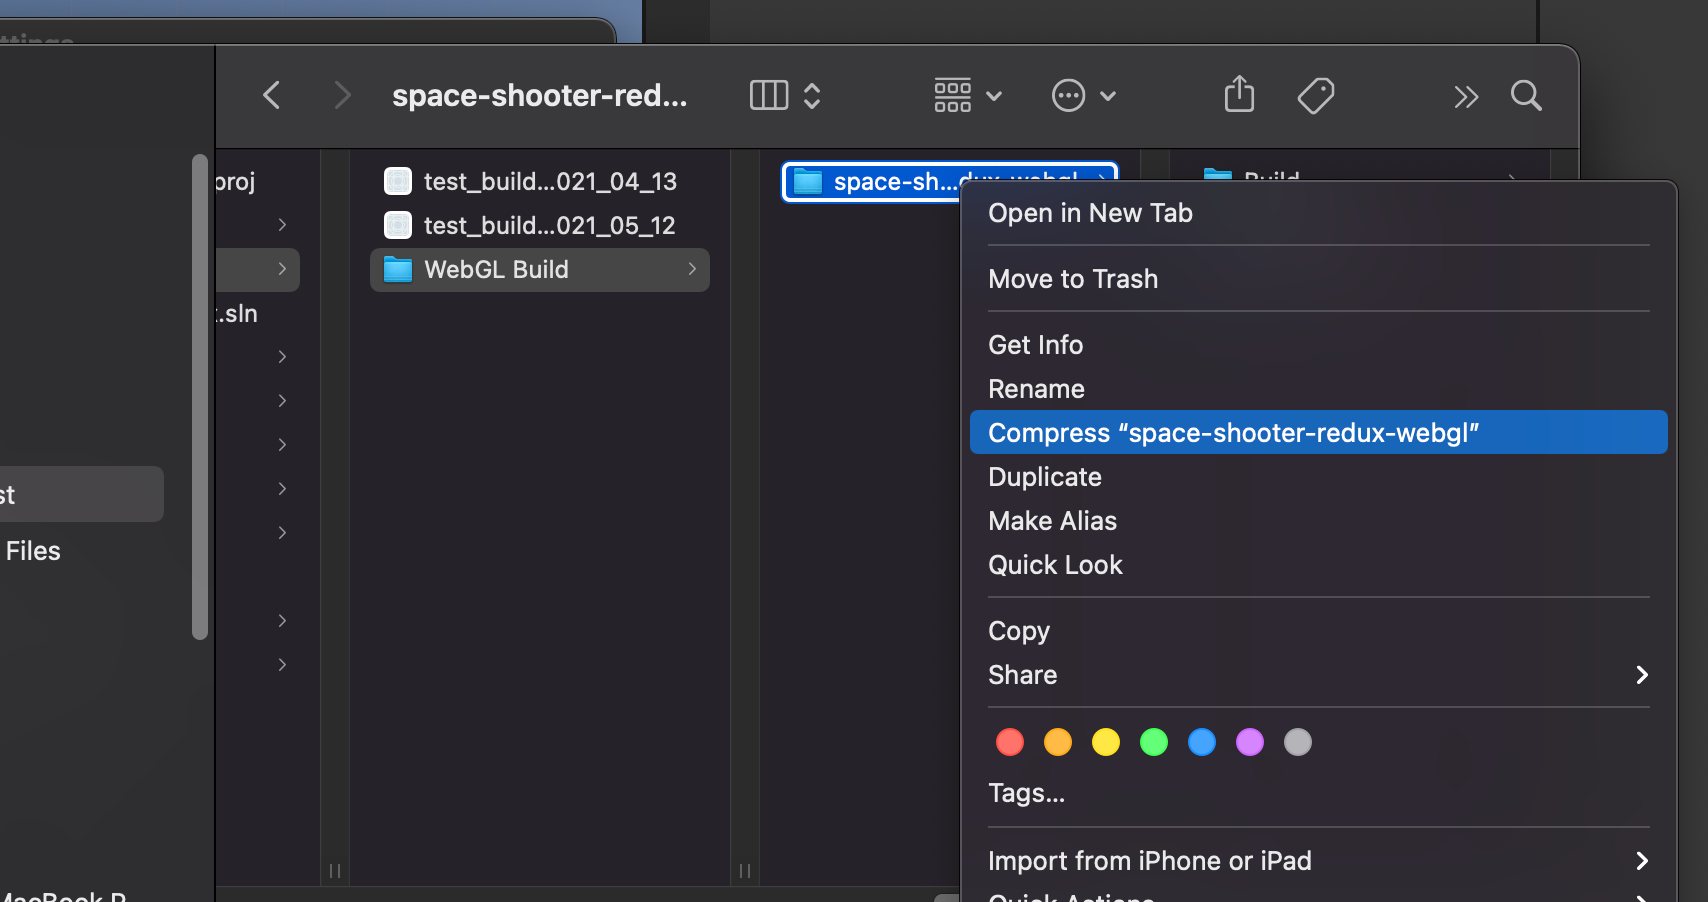Select the WebGL Build folder
Viewport: 1708px width, 902px height.
[540, 269]
